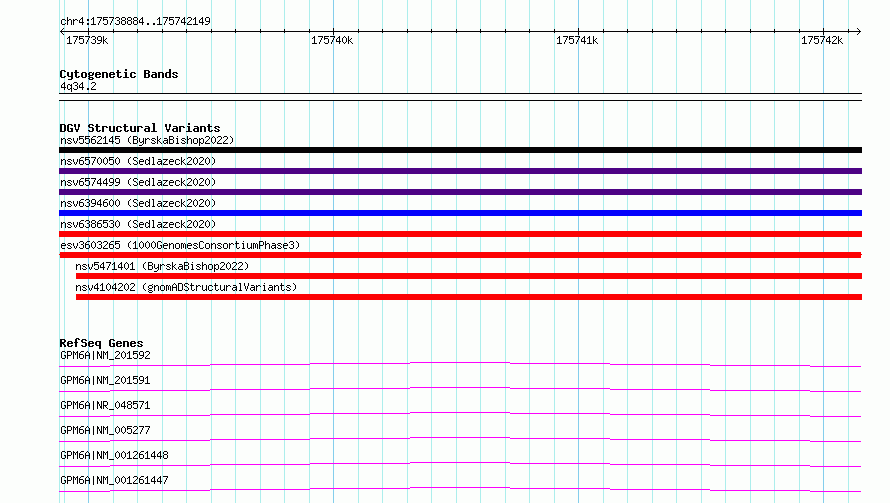890x503 pixels.
Task: Click the red esv3603265 variant bar
Action: coord(460,255)
